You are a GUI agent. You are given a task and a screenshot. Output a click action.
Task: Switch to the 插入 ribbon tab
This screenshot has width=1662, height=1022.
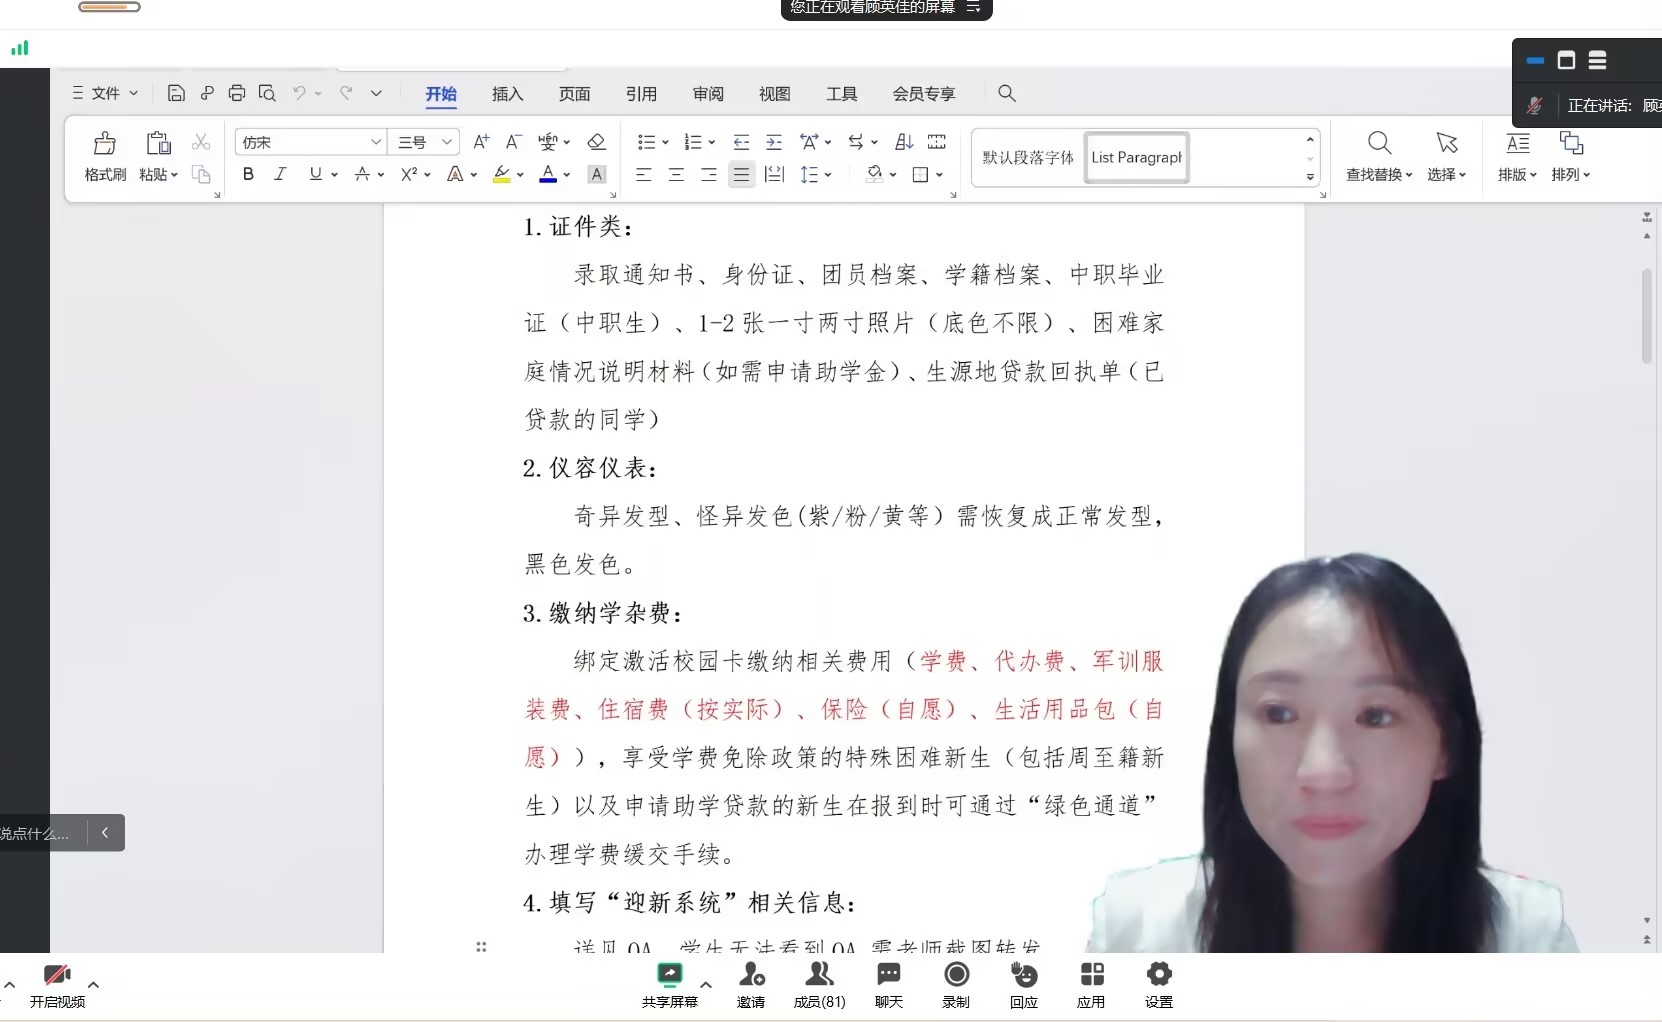click(507, 94)
